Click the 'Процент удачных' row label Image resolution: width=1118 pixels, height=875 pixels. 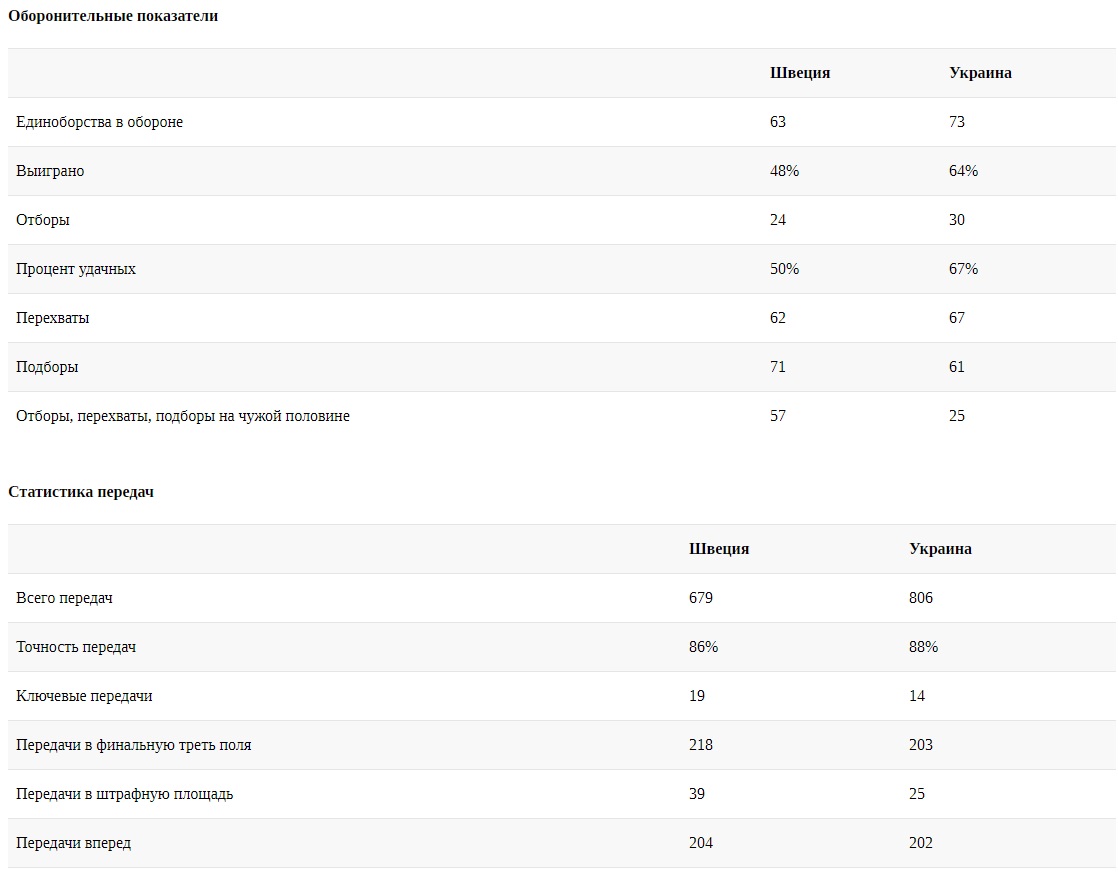[x=76, y=269]
